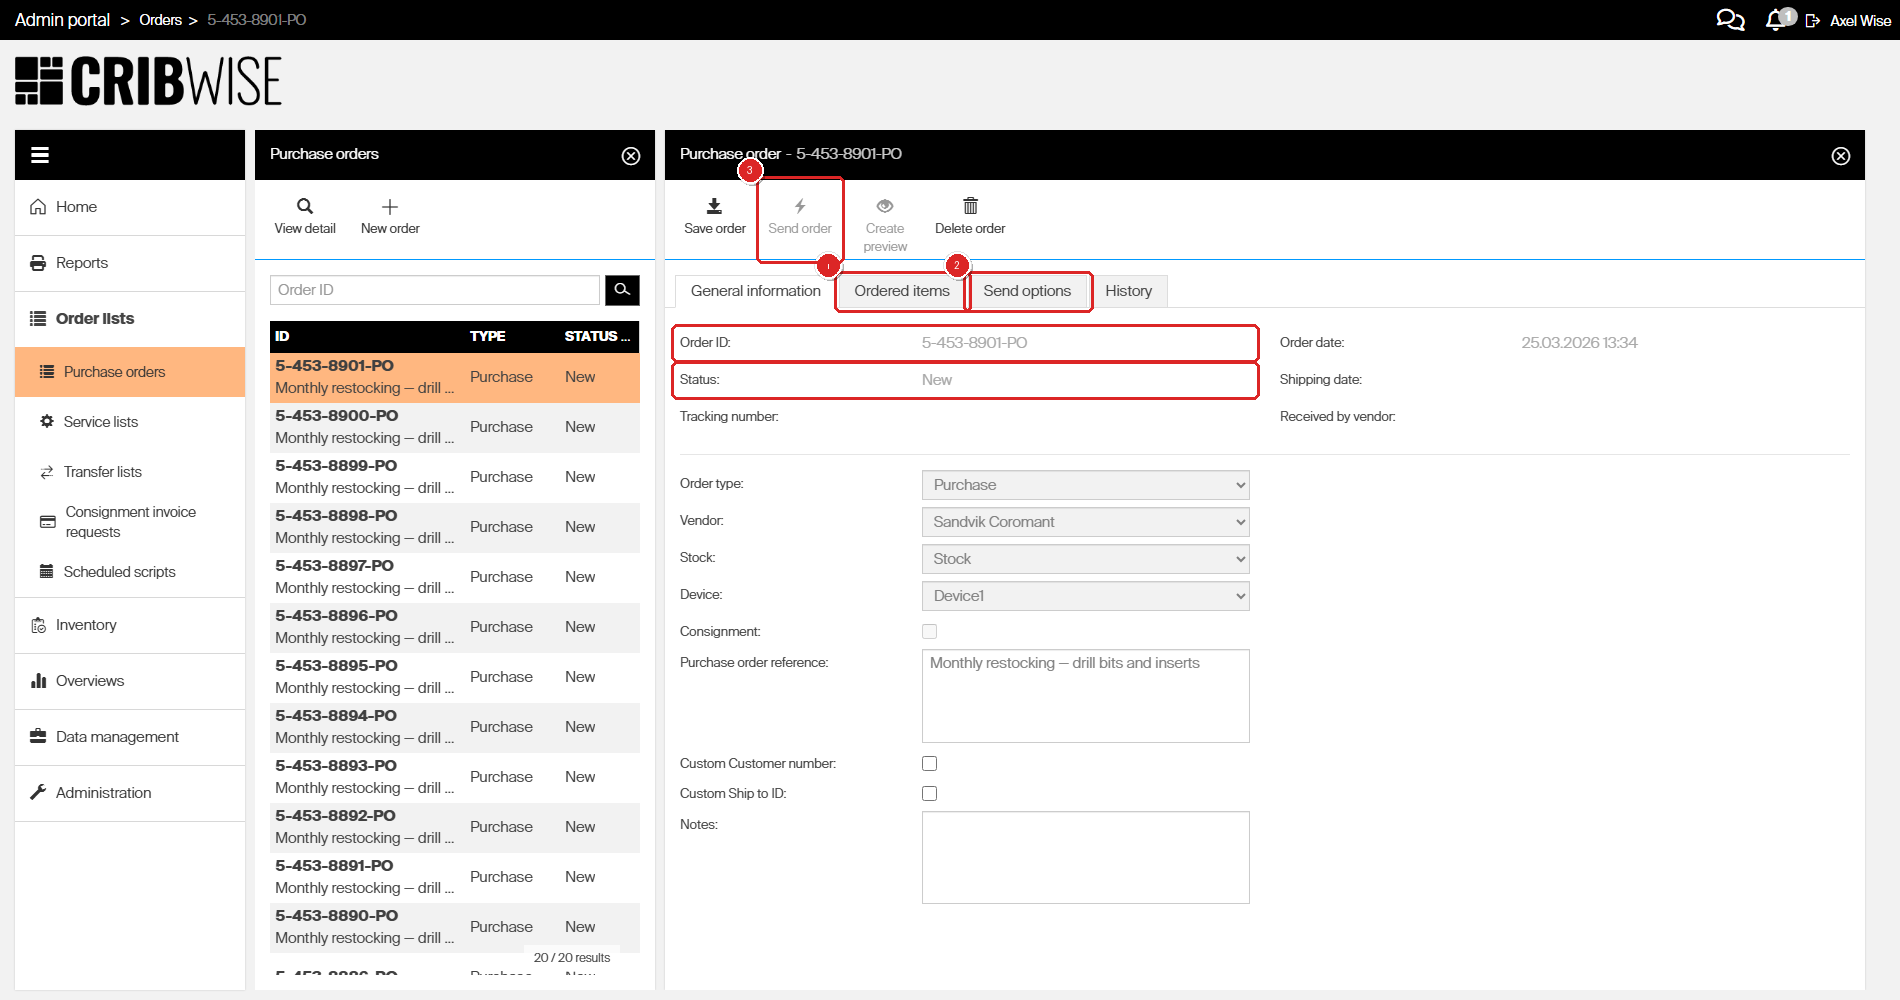Click the Save order download icon

pos(714,206)
